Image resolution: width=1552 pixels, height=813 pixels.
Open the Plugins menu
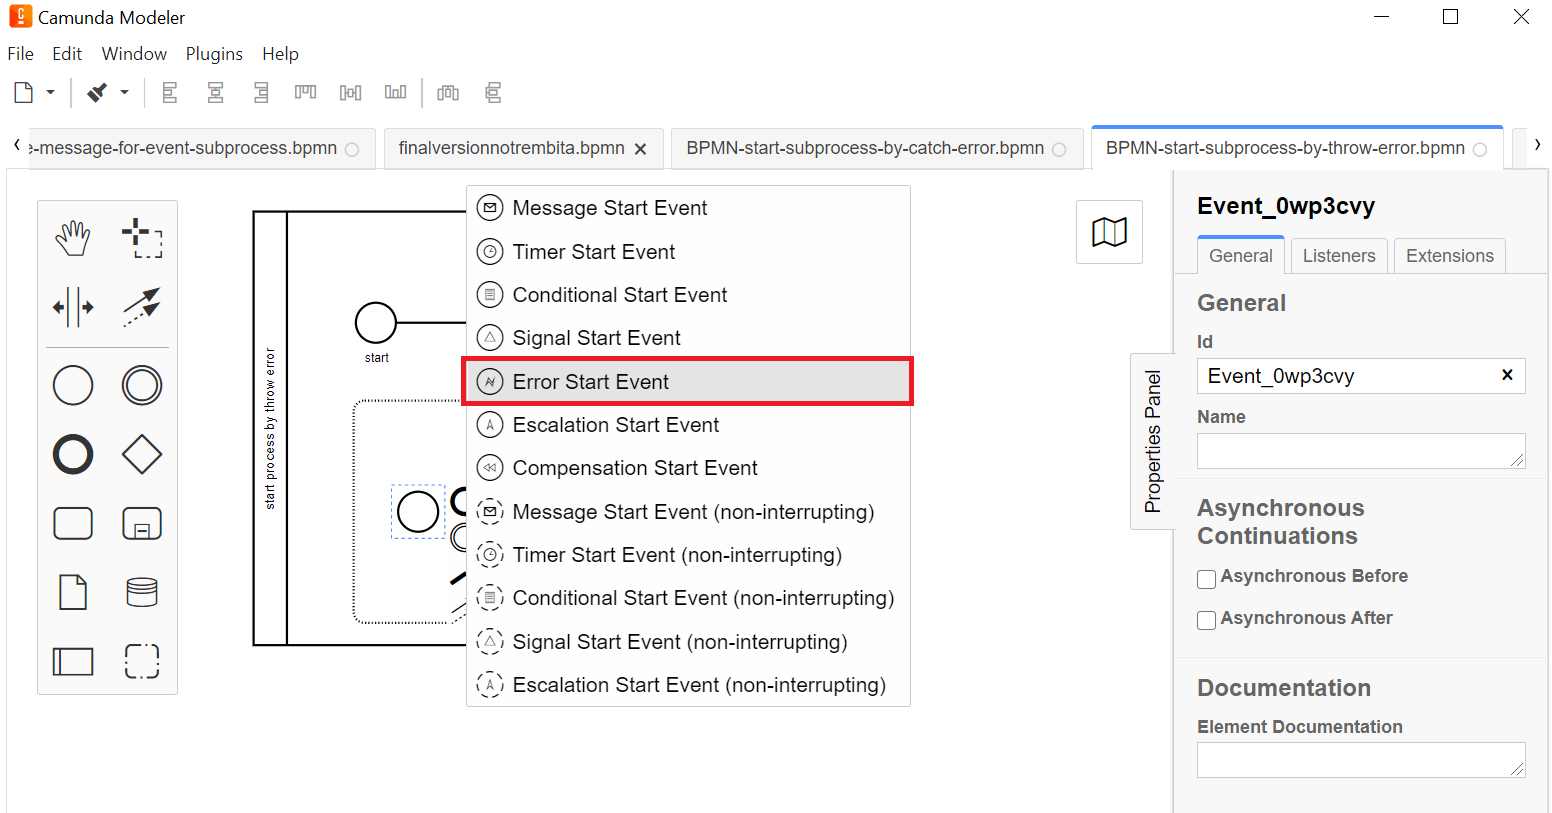(214, 54)
